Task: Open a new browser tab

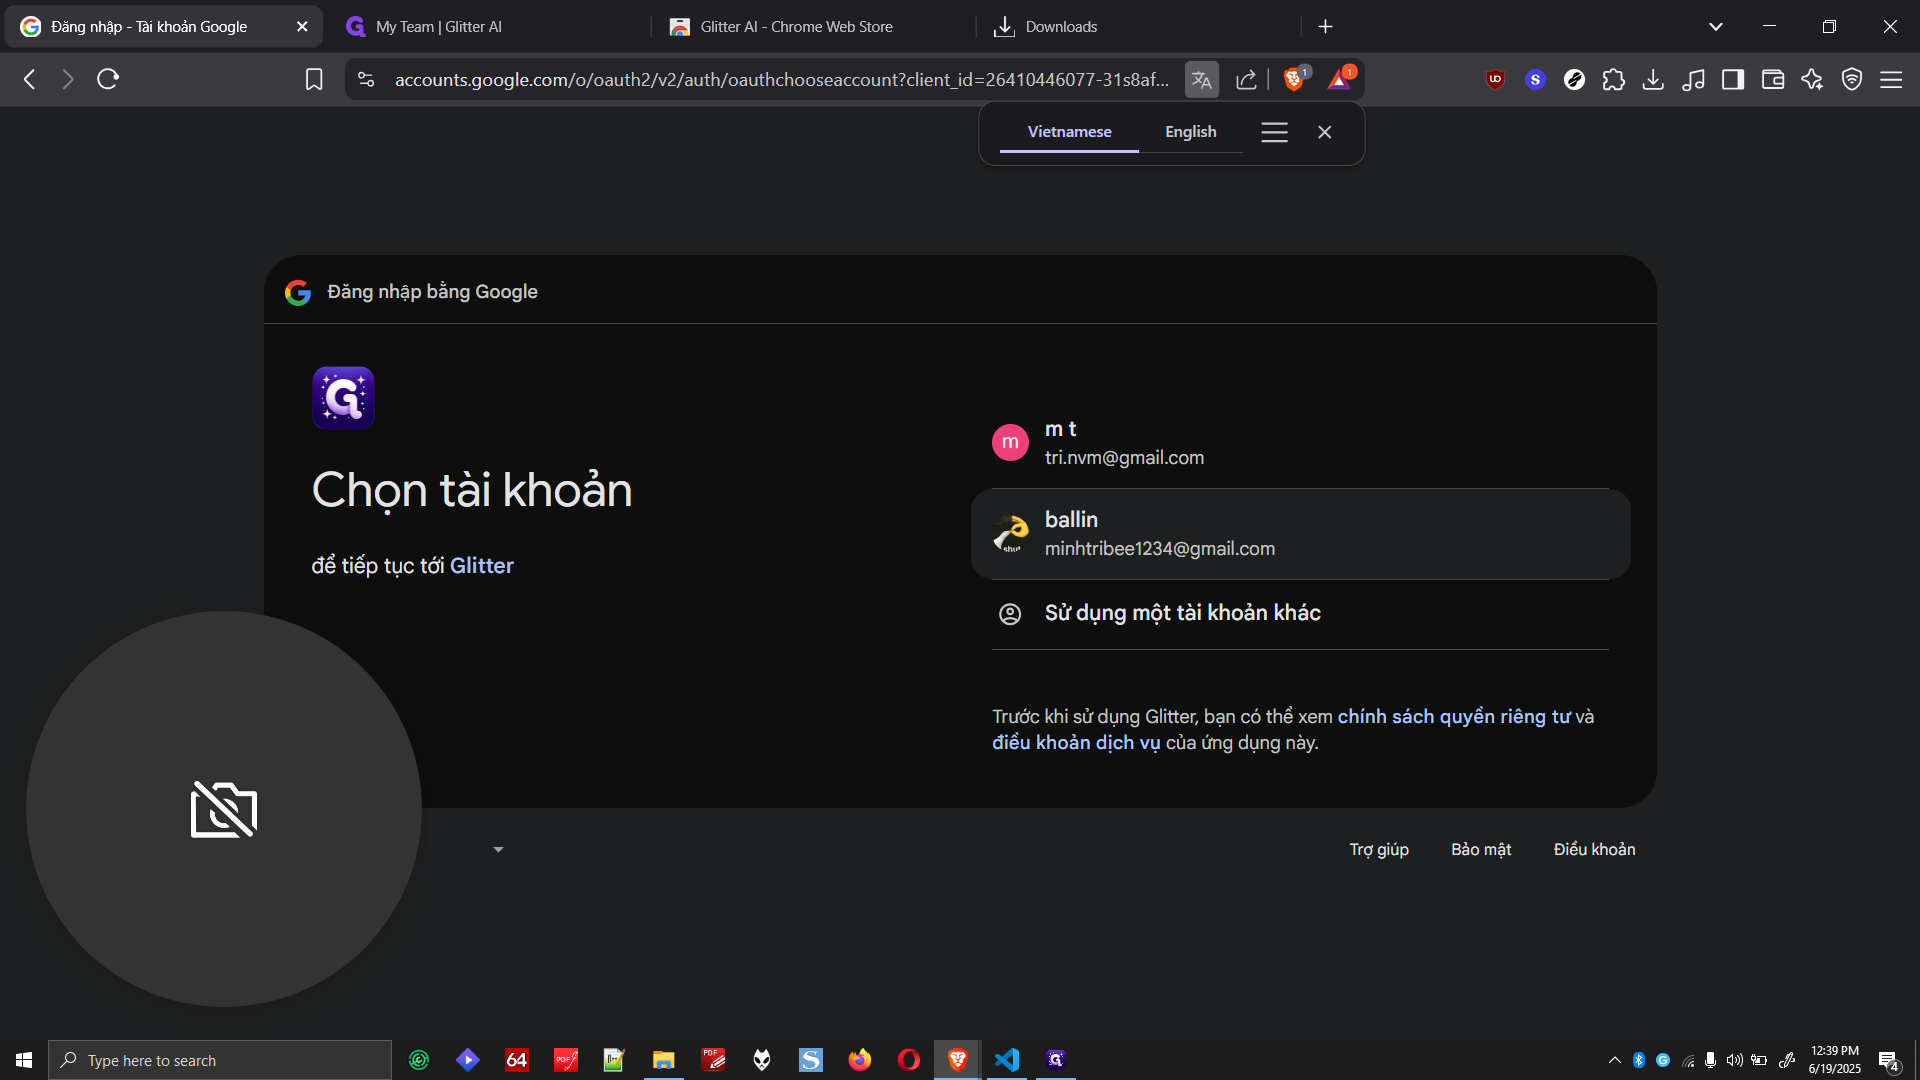Action: coord(1325,27)
